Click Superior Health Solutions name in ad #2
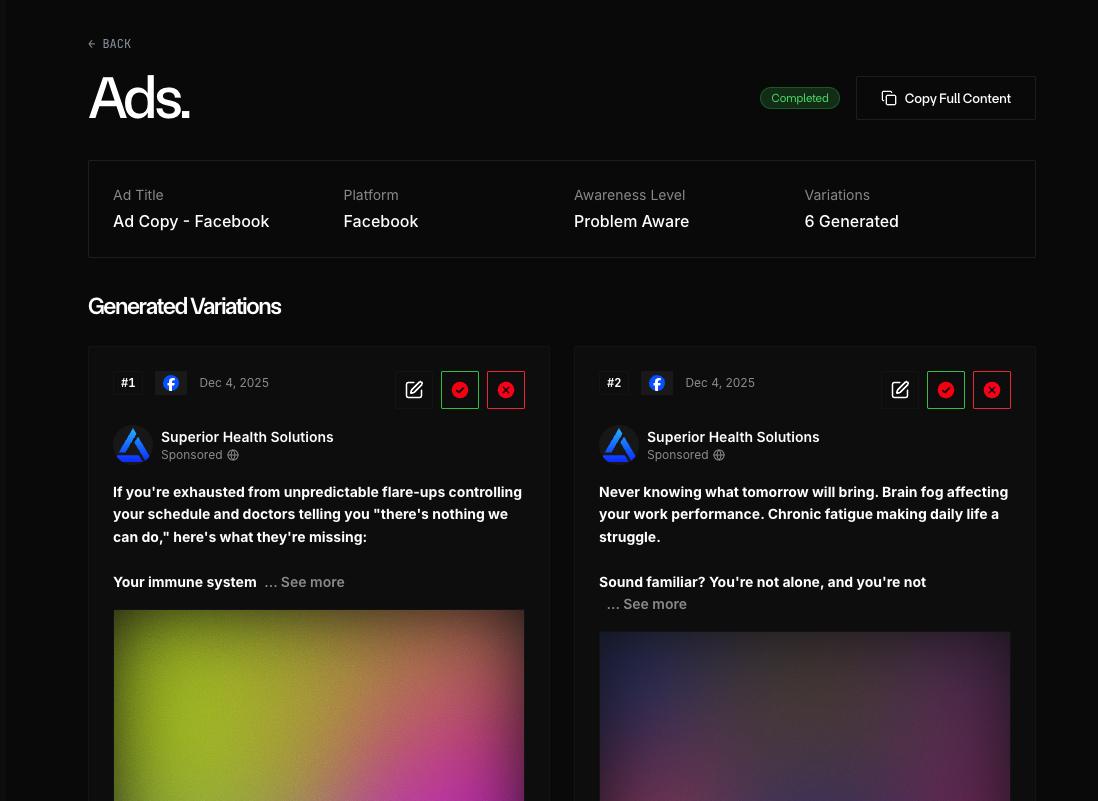 click(x=733, y=437)
